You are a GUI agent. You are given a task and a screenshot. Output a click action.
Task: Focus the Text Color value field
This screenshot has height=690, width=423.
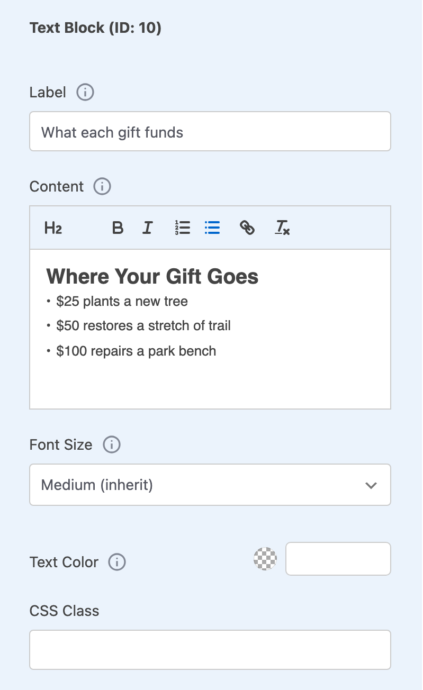point(338,559)
